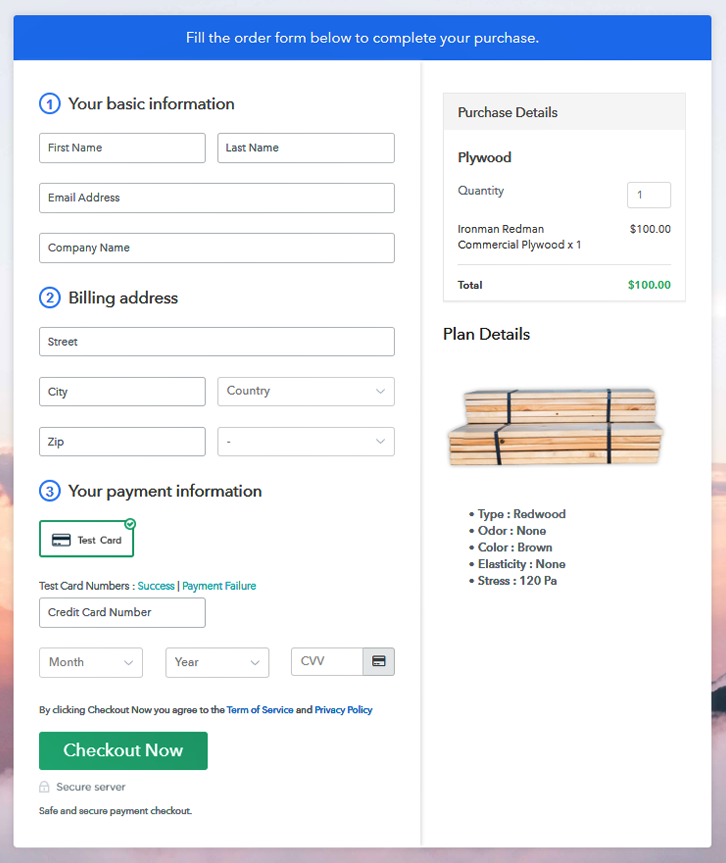Open the Privacy Policy link
This screenshot has width=726, height=863.
point(343,710)
